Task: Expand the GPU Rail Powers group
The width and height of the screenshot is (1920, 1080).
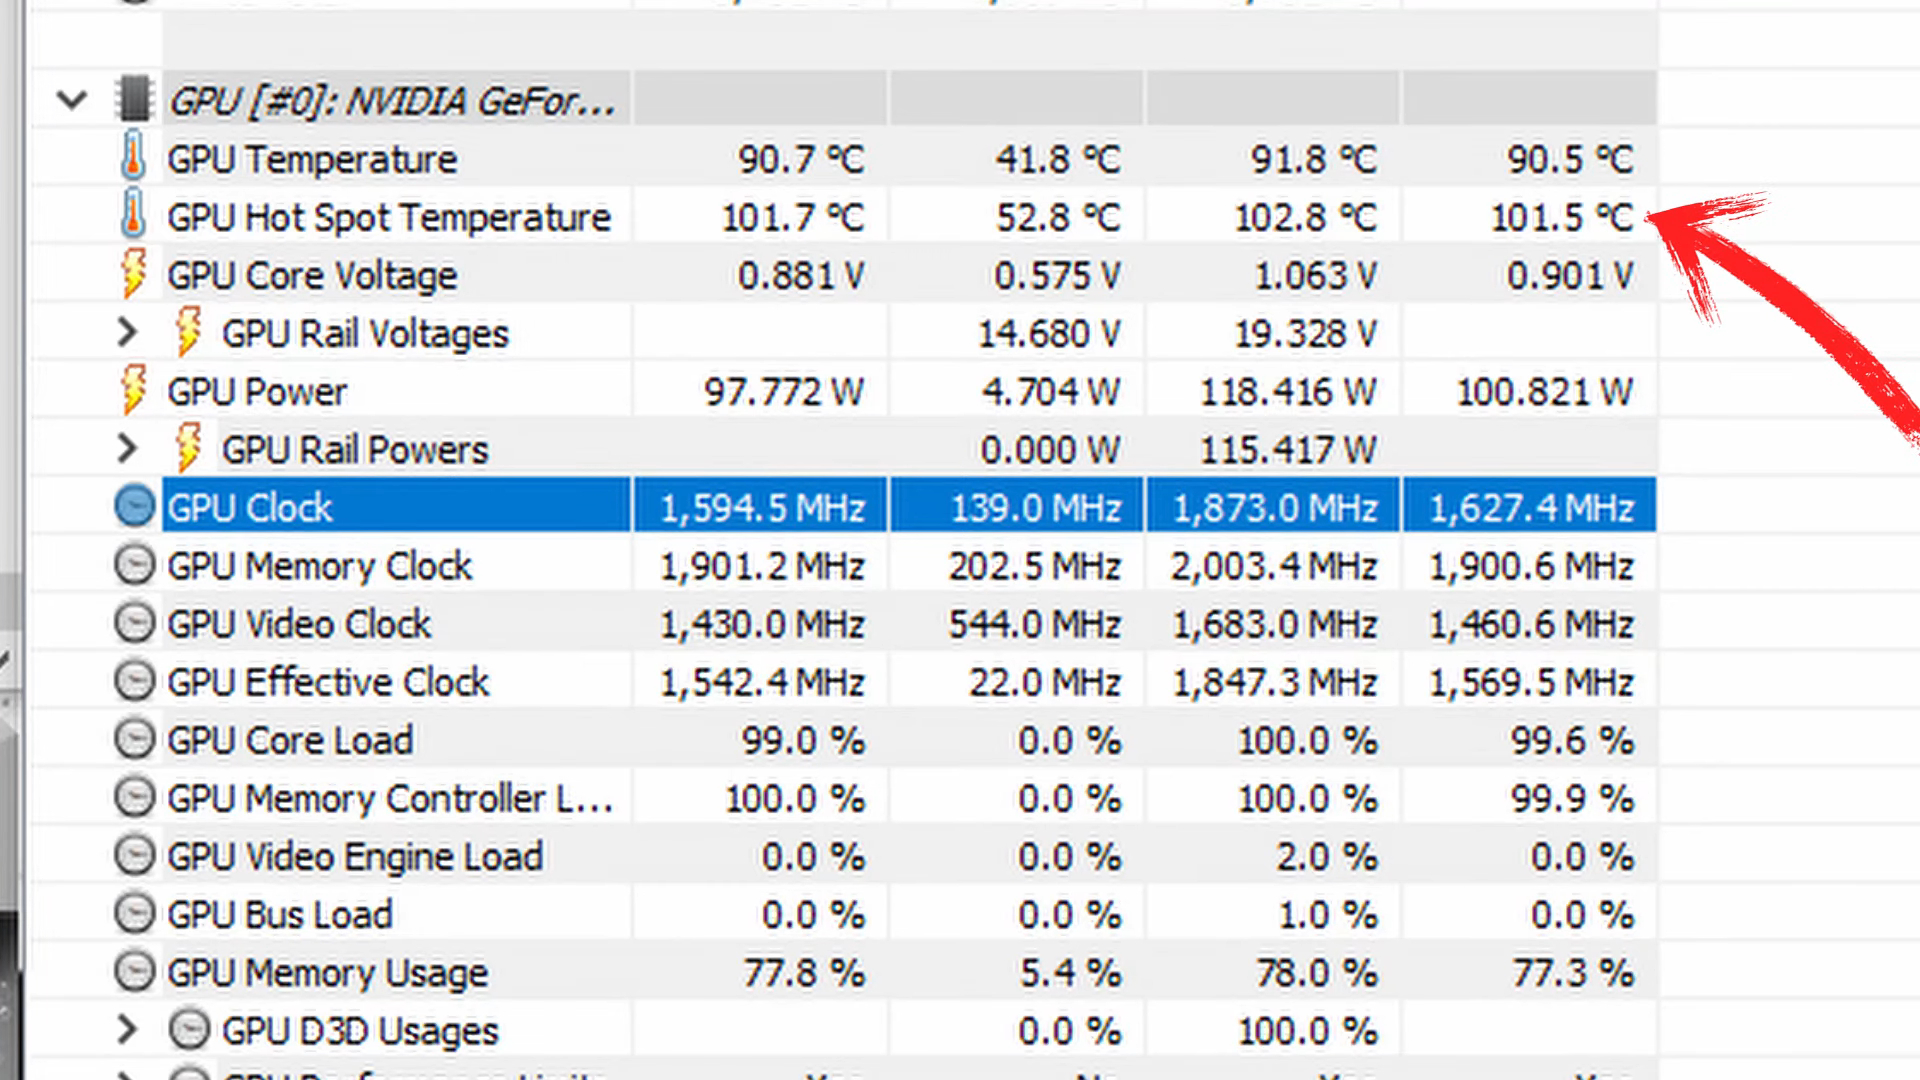Action: point(126,448)
